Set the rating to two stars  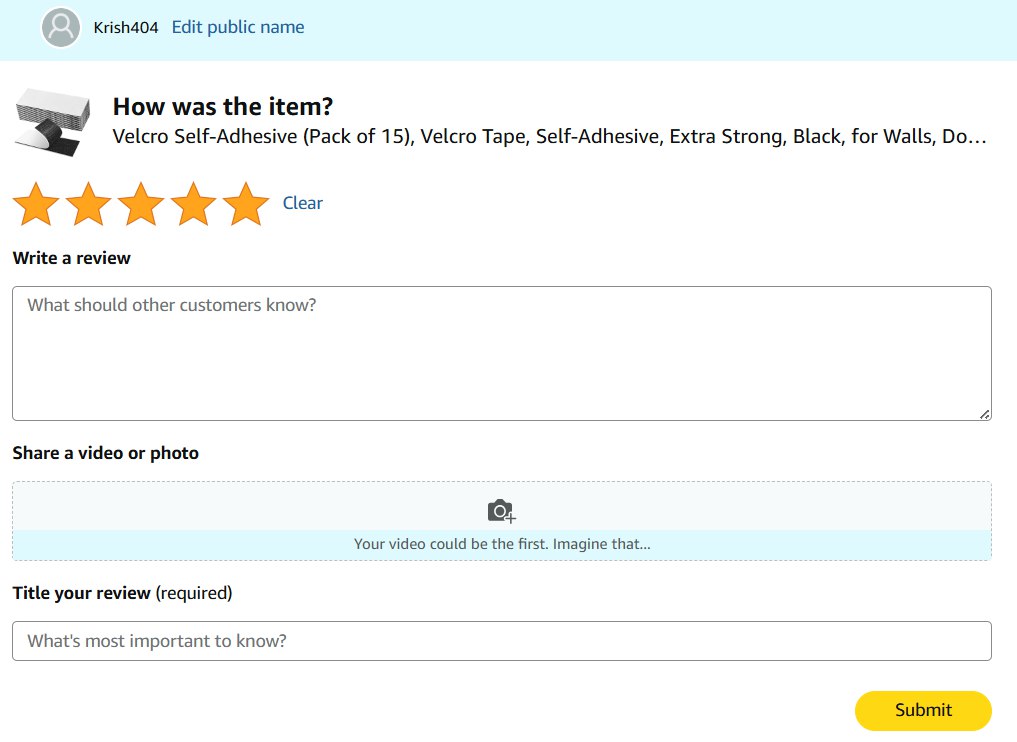[x=89, y=204]
